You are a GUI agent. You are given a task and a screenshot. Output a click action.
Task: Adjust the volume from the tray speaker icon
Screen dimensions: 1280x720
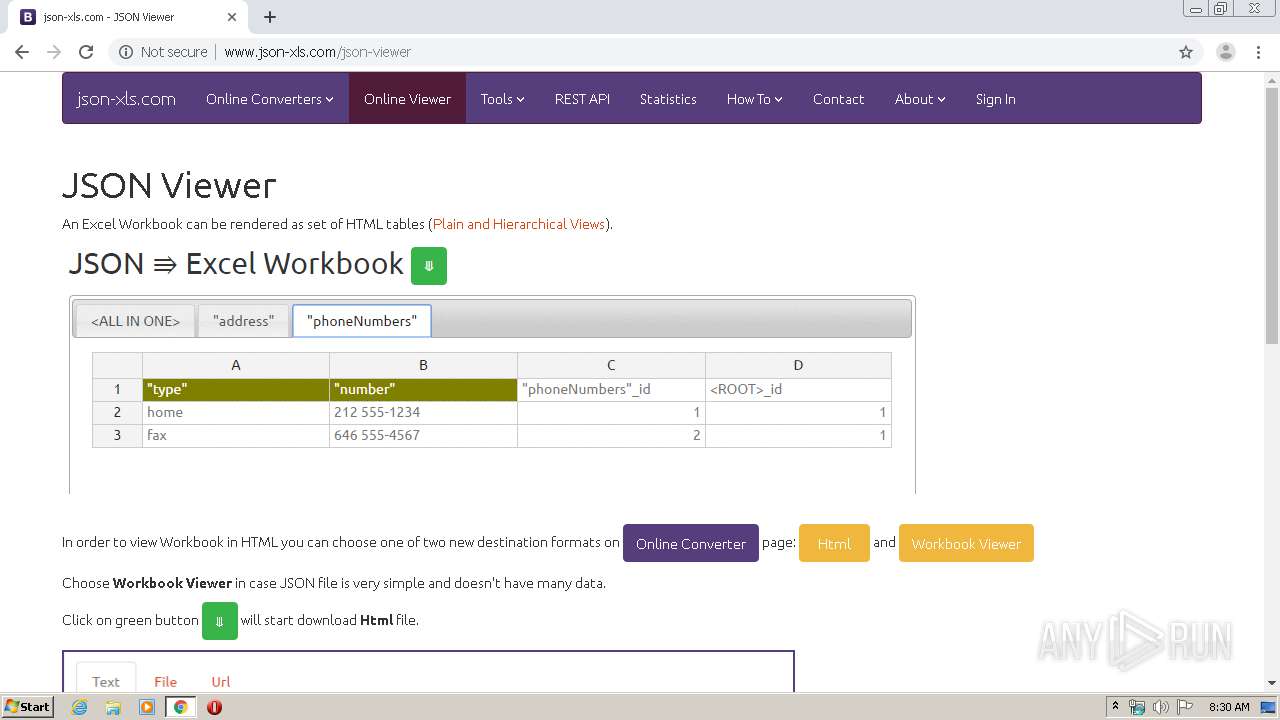[x=1160, y=707]
